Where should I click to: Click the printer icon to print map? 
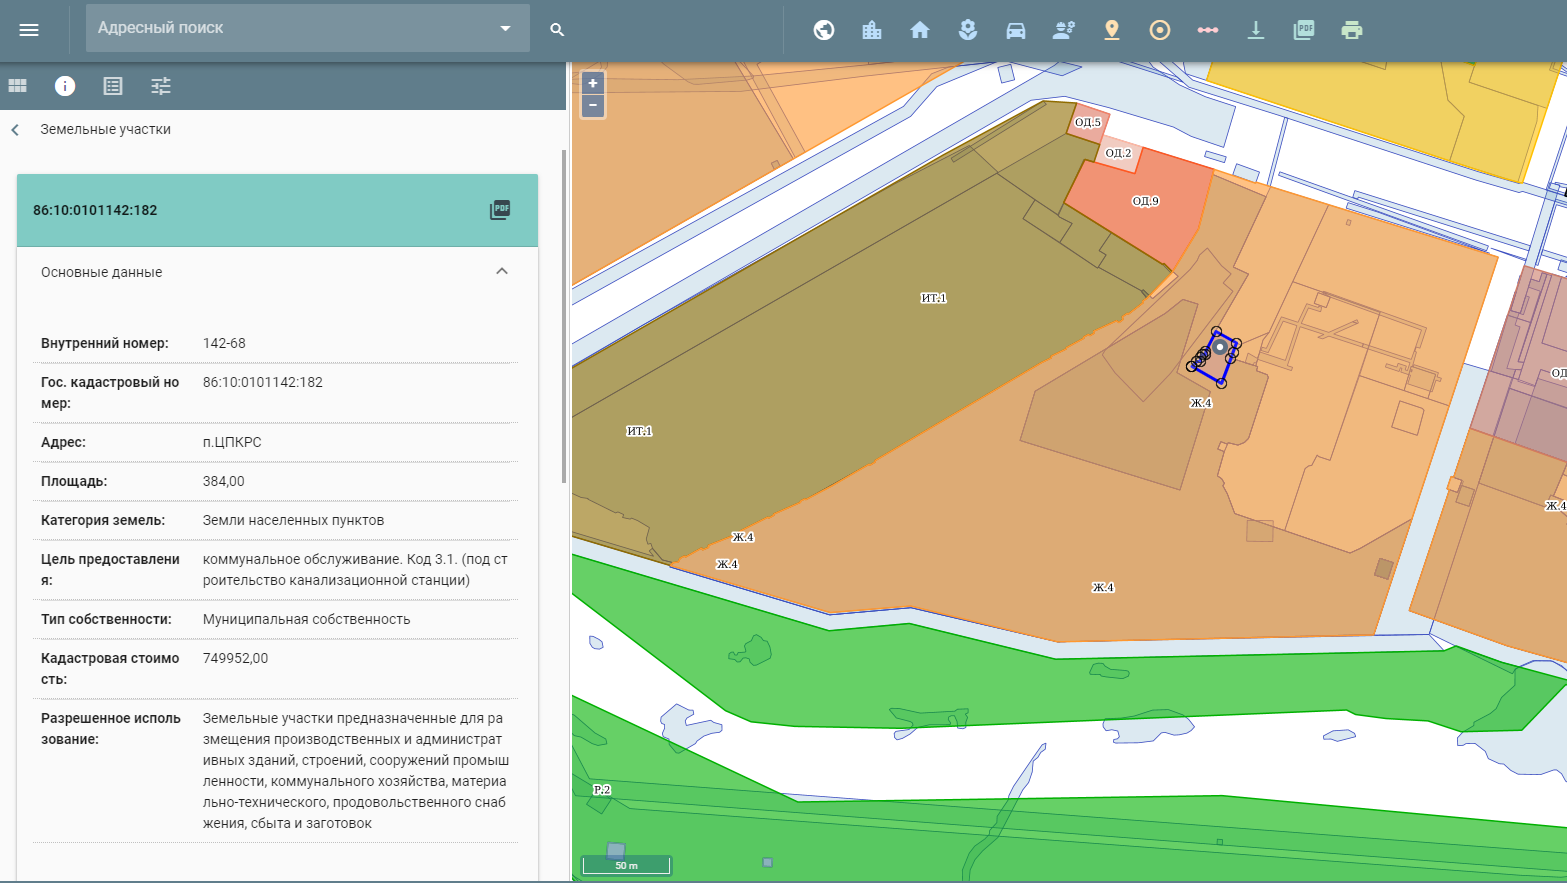click(1352, 30)
